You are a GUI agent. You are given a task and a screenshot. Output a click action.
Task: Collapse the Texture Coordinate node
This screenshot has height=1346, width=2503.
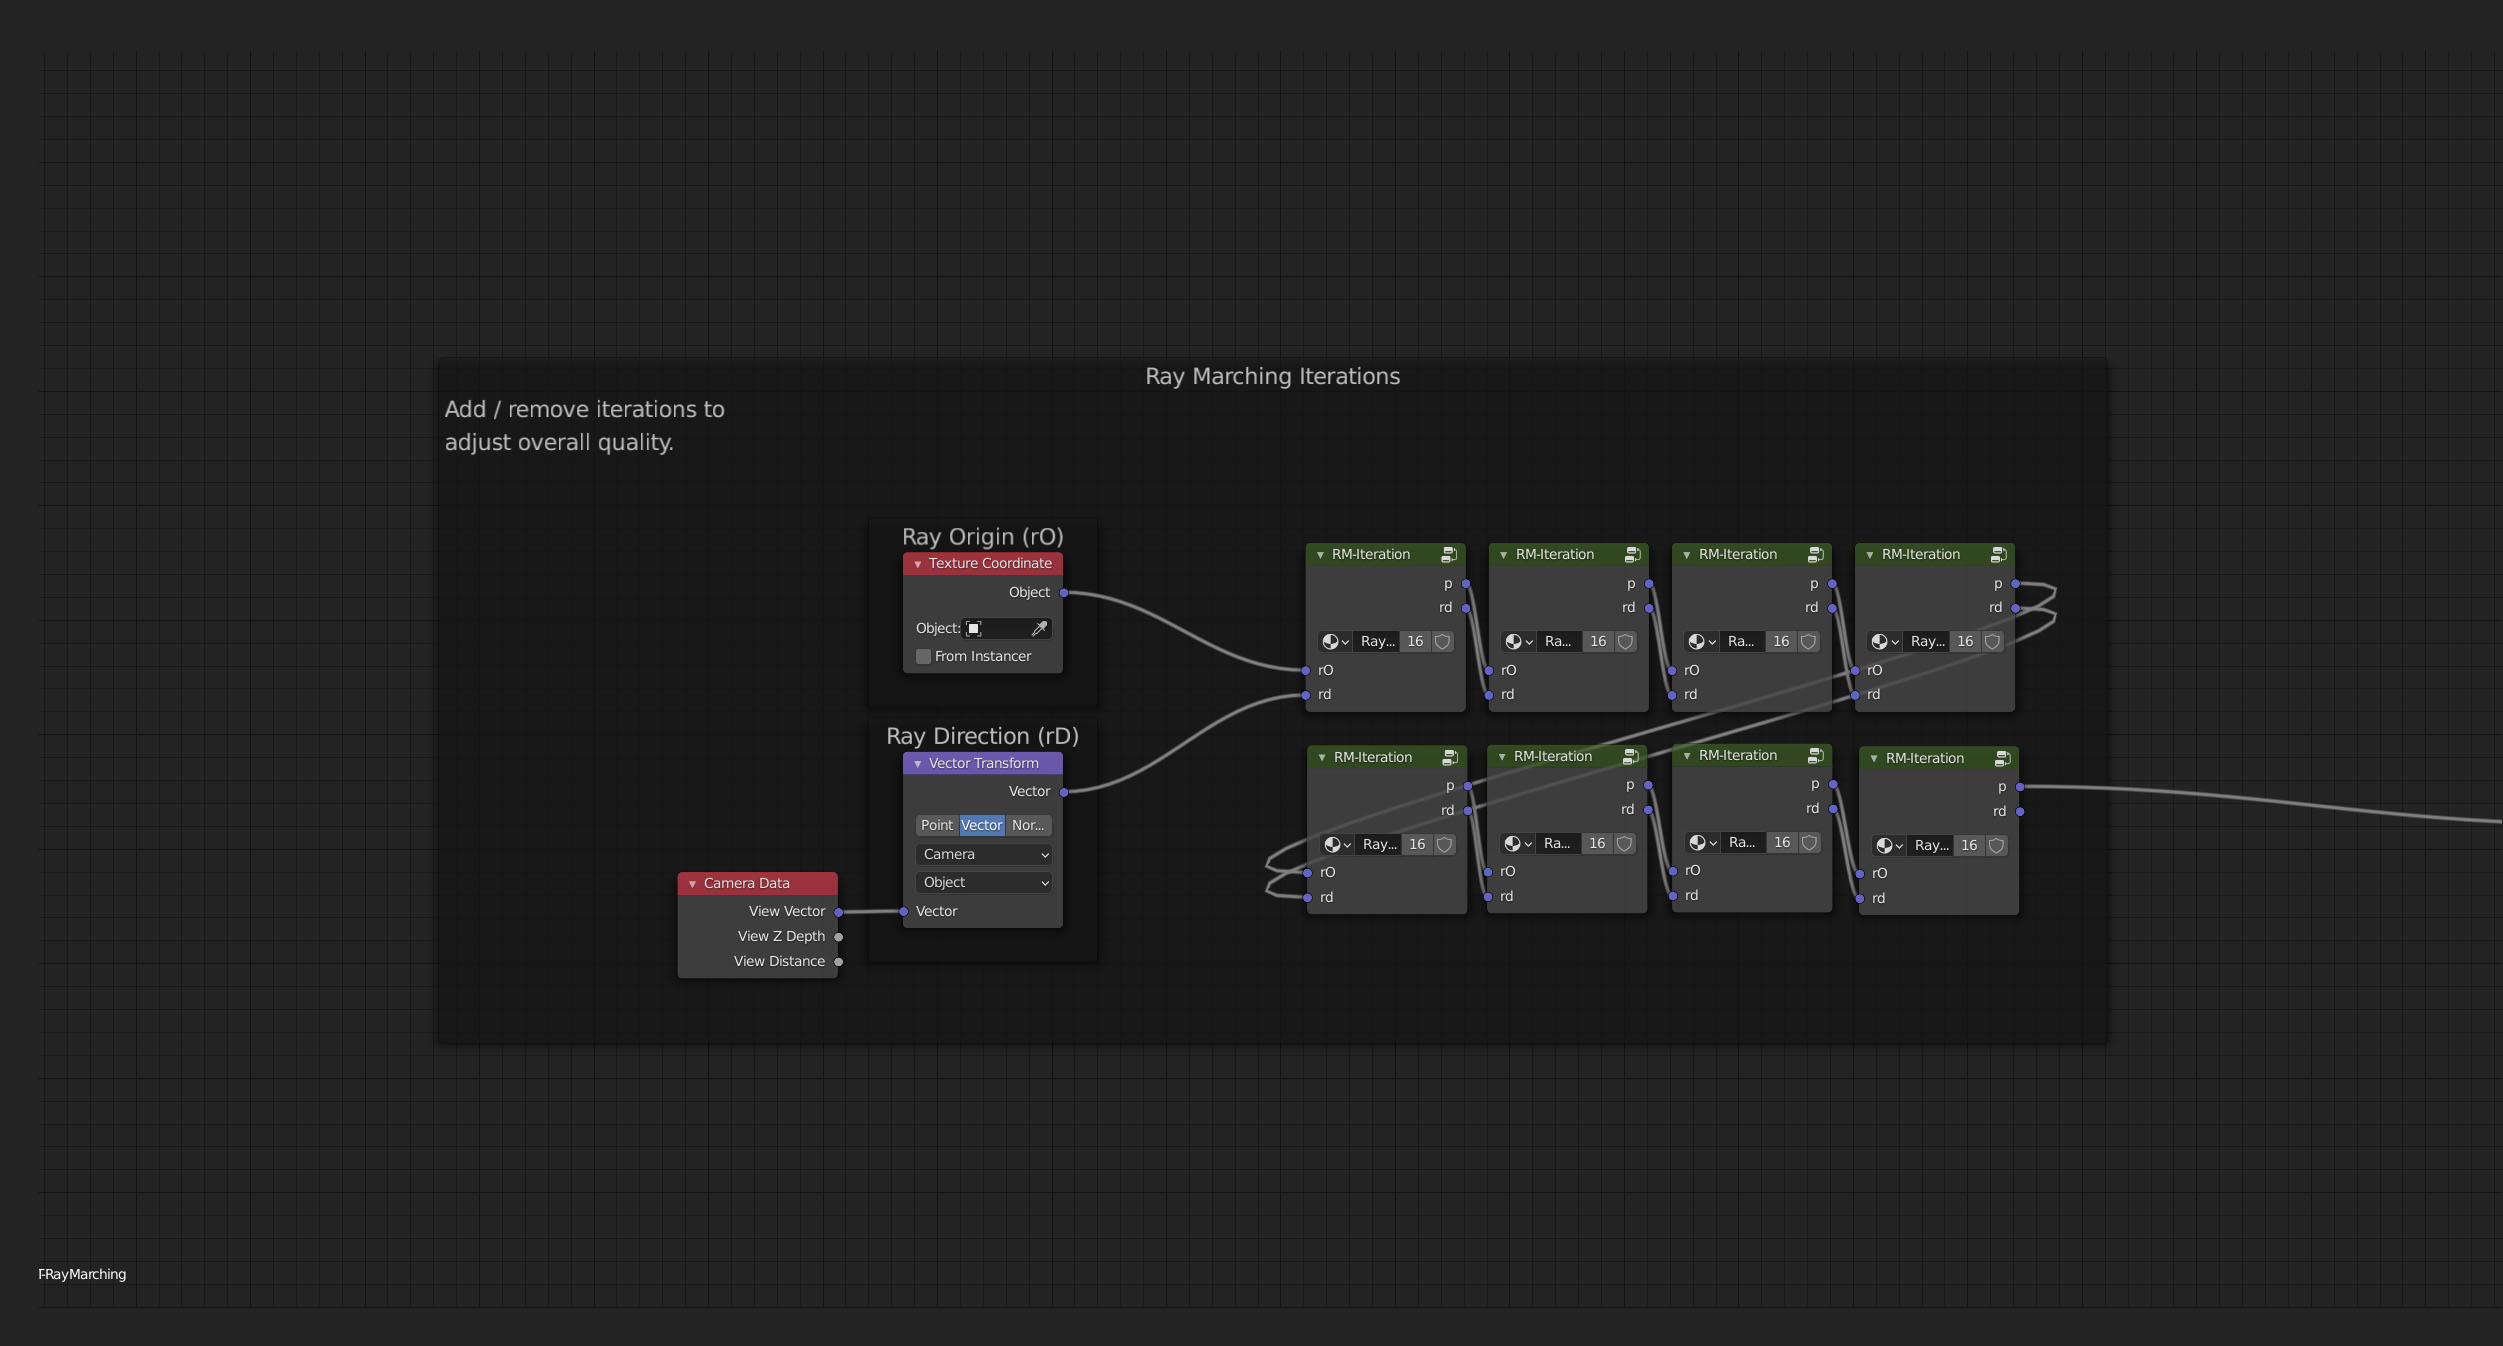917,563
